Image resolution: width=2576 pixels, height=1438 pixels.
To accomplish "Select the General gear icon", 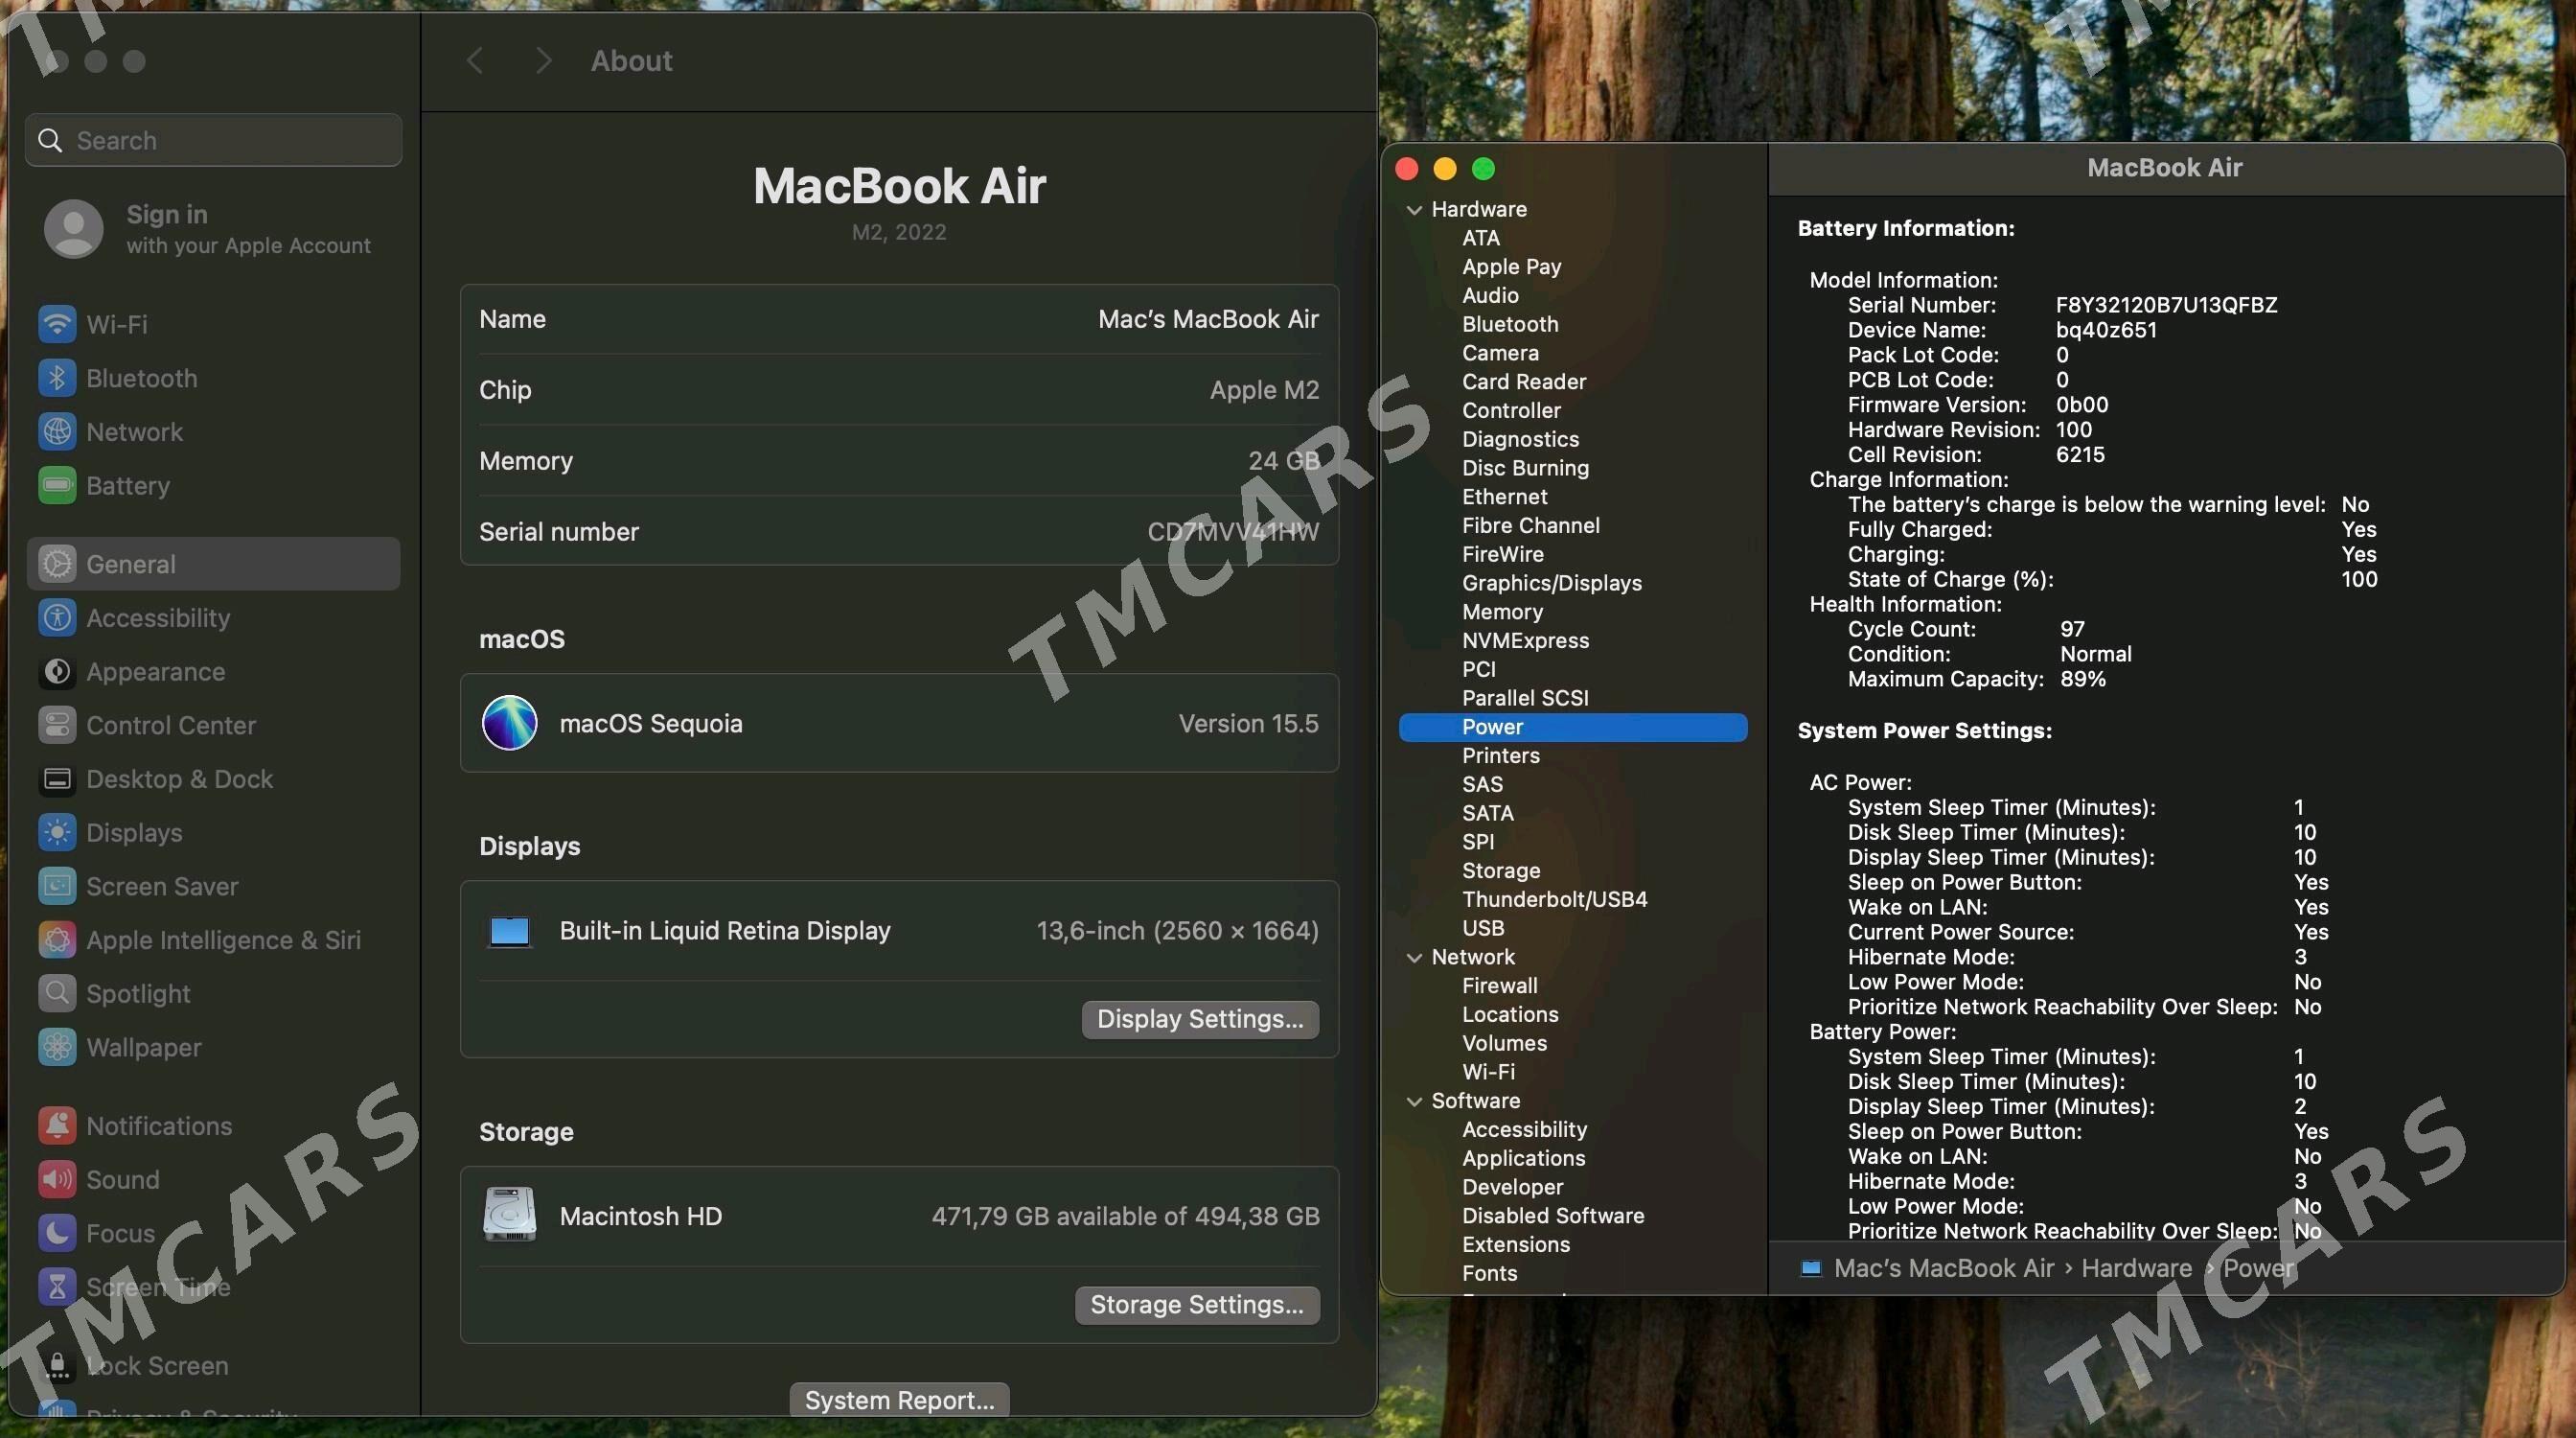I will (x=57, y=564).
